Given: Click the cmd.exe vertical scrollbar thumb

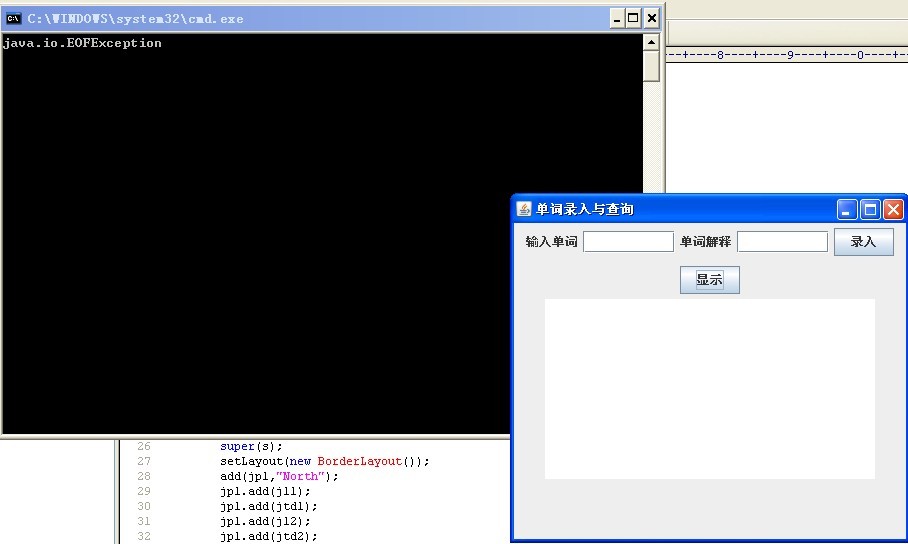Looking at the screenshot, I should coord(651,66).
